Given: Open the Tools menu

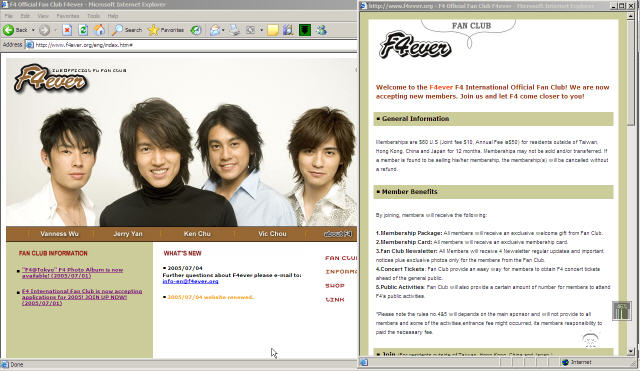Looking at the screenshot, I should 93,16.
